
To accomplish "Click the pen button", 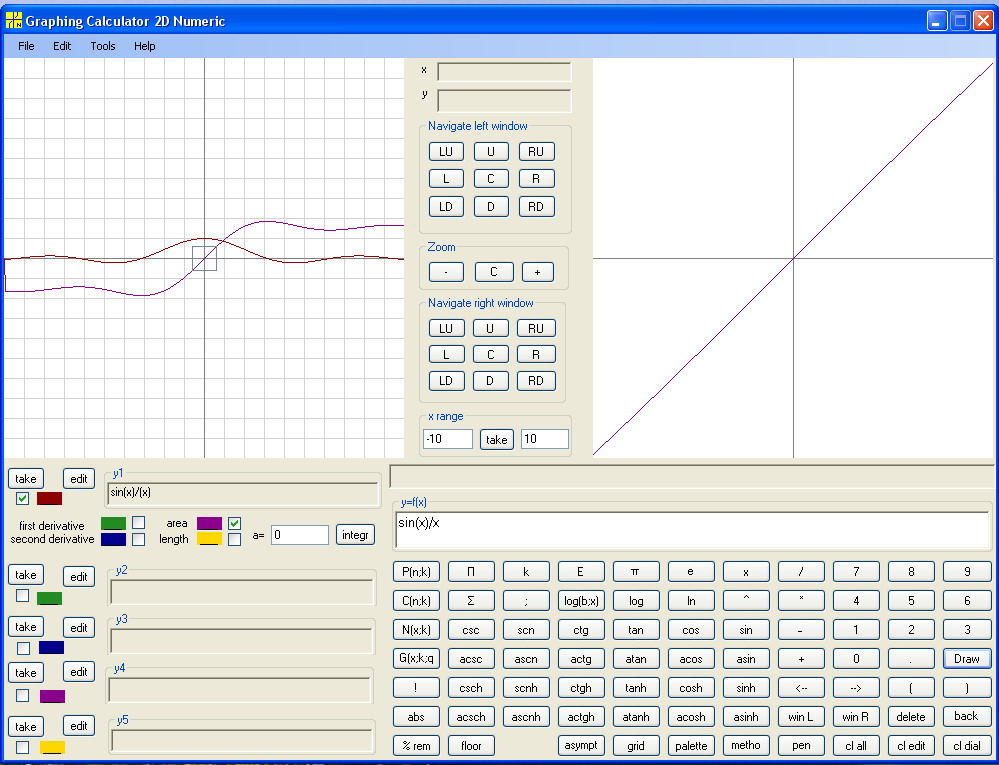I will 801,745.
